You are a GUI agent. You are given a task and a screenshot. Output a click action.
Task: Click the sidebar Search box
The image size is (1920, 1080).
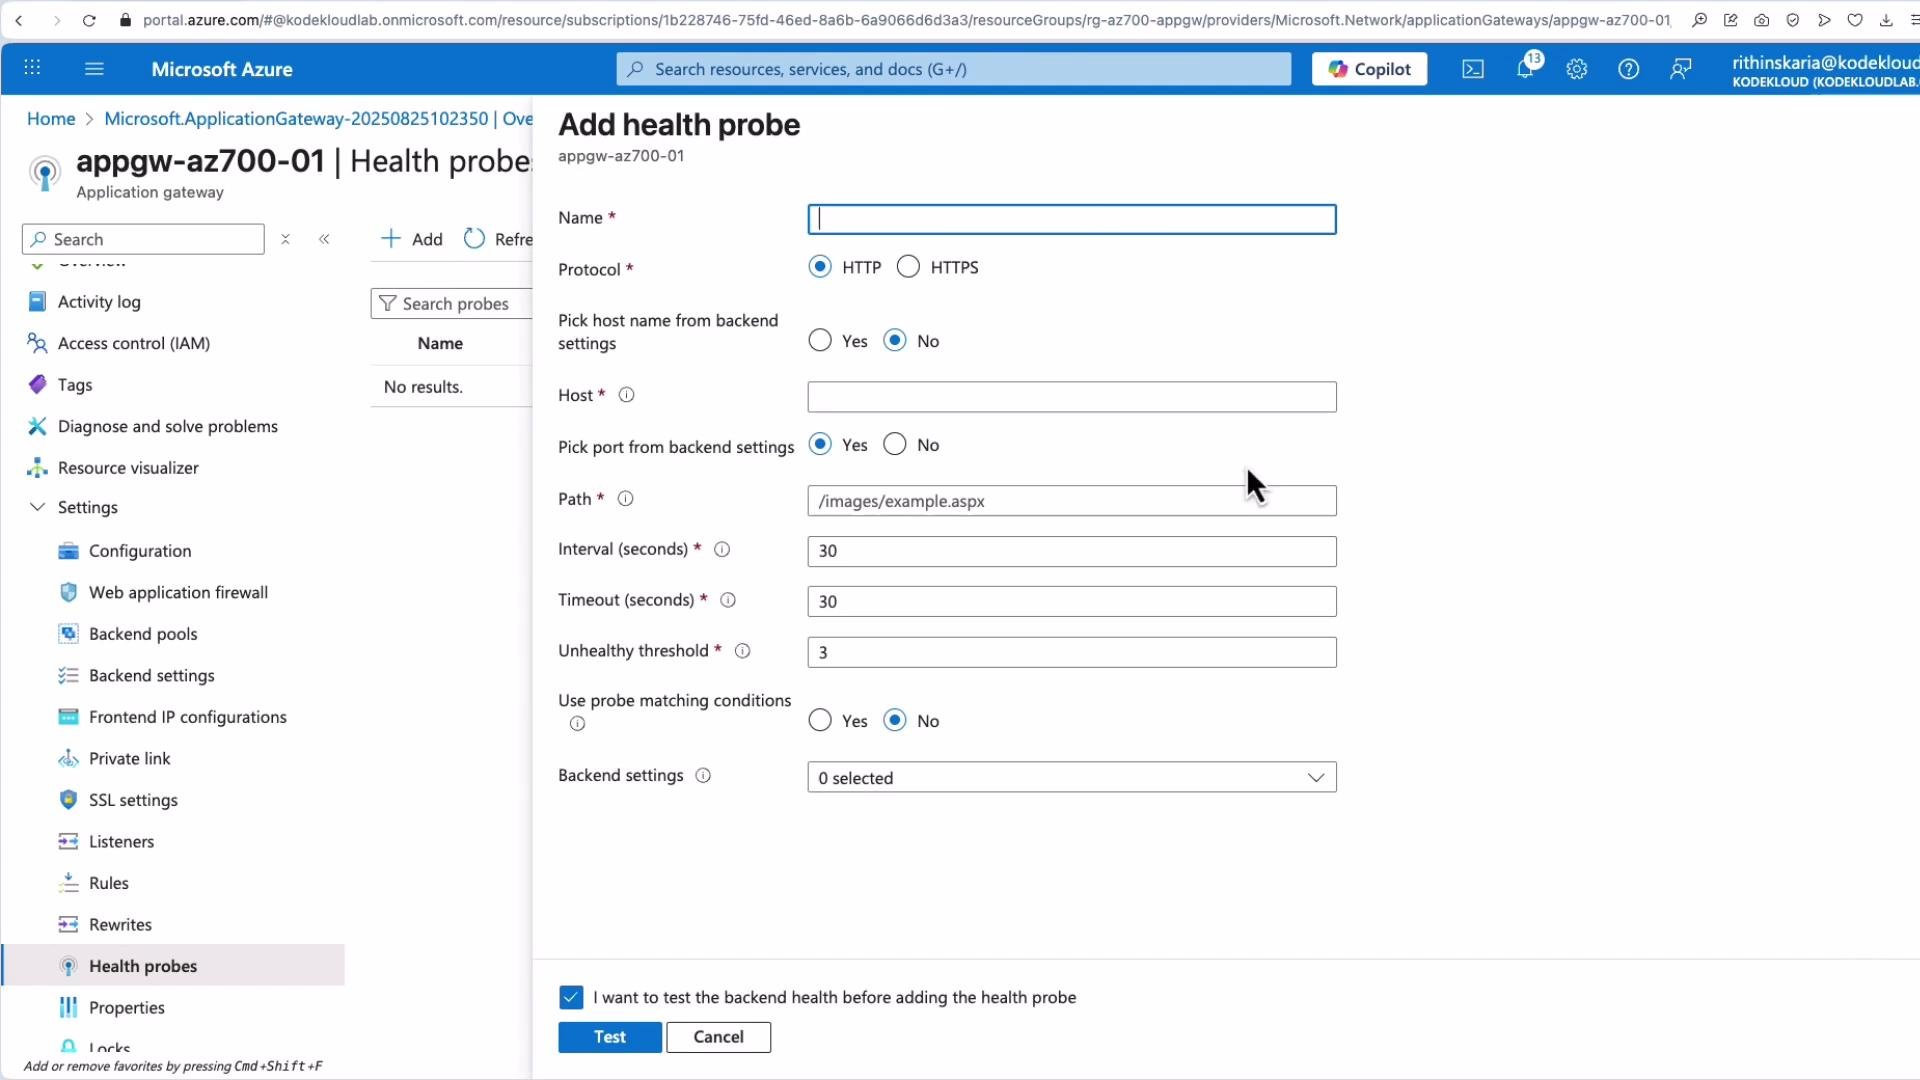pos(143,239)
